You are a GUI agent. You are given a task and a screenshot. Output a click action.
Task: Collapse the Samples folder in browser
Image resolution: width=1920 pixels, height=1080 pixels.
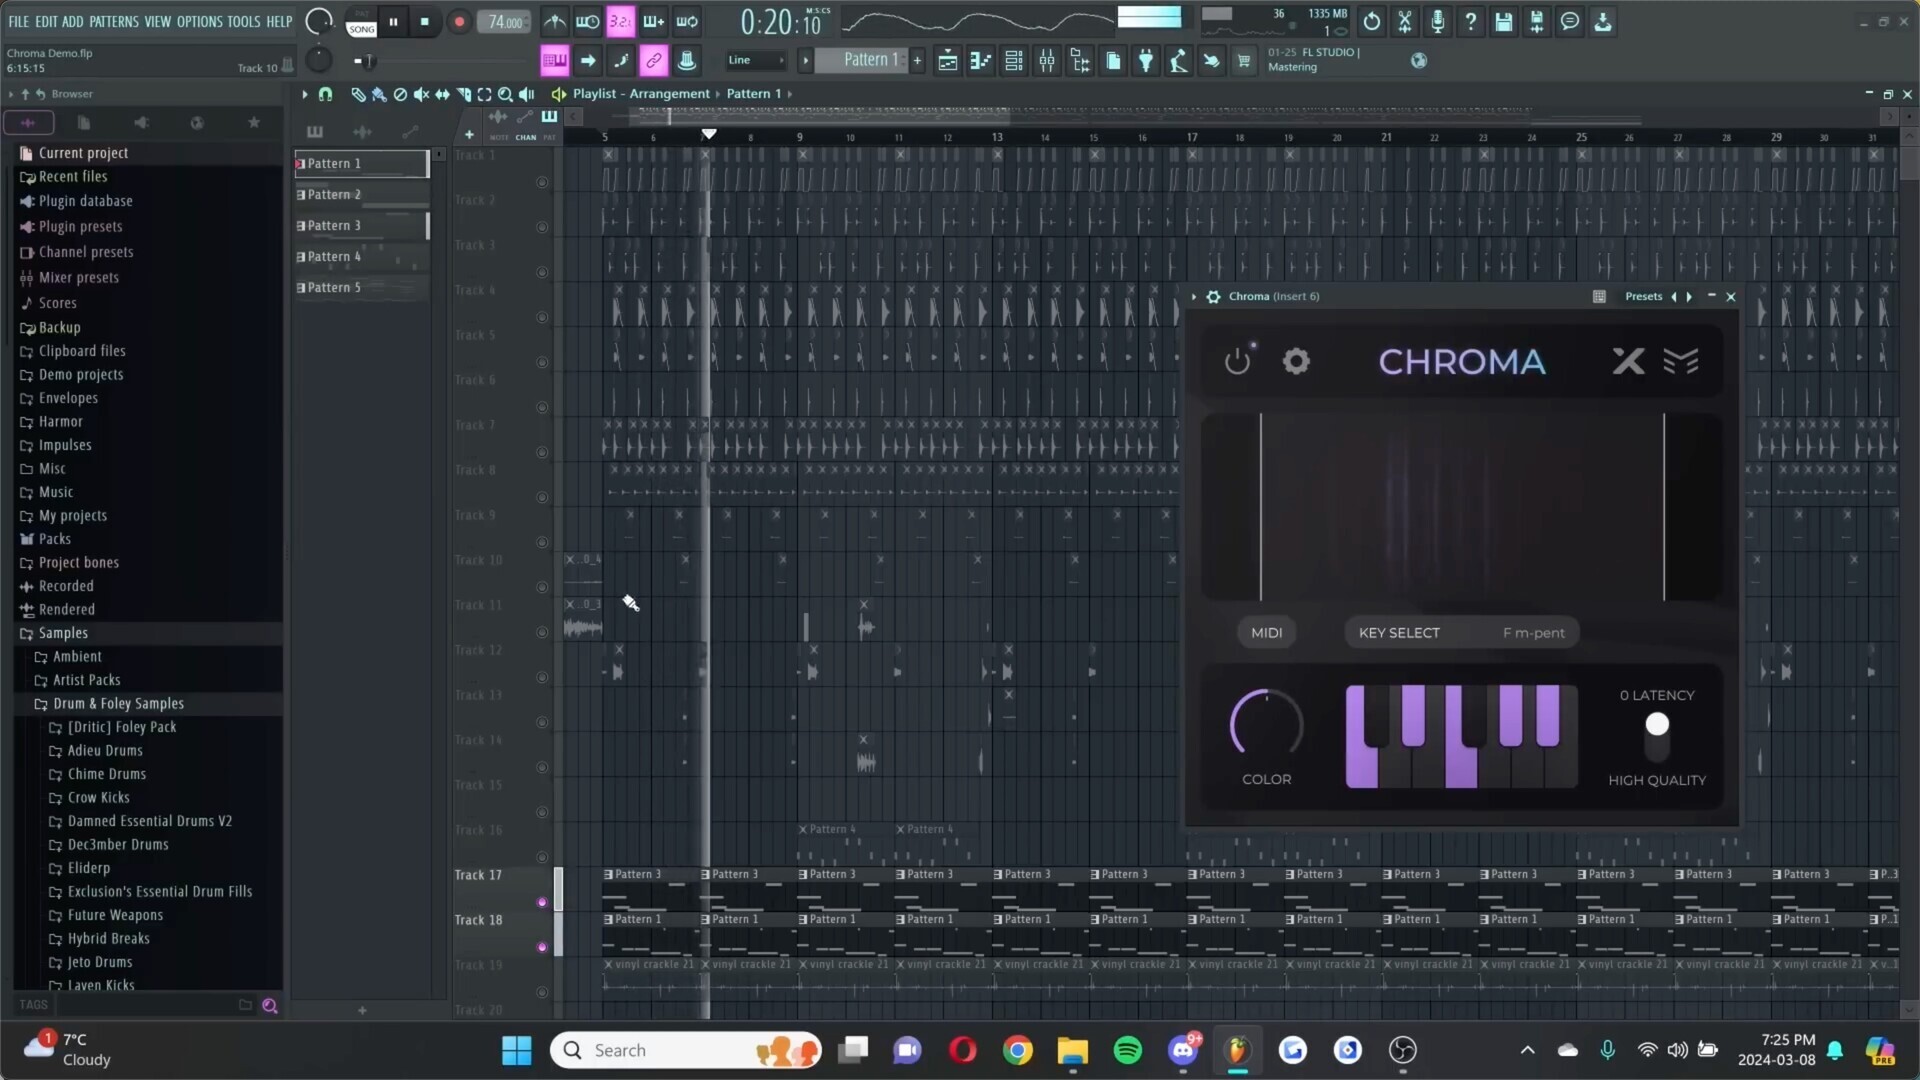coord(63,633)
